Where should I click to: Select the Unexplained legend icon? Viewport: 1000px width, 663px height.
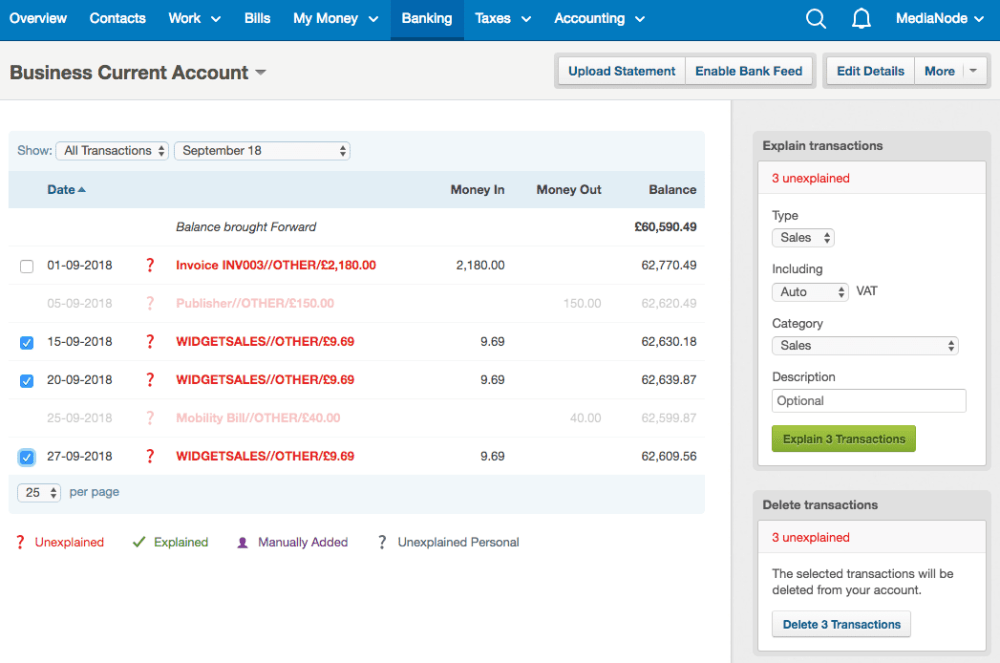[19, 541]
